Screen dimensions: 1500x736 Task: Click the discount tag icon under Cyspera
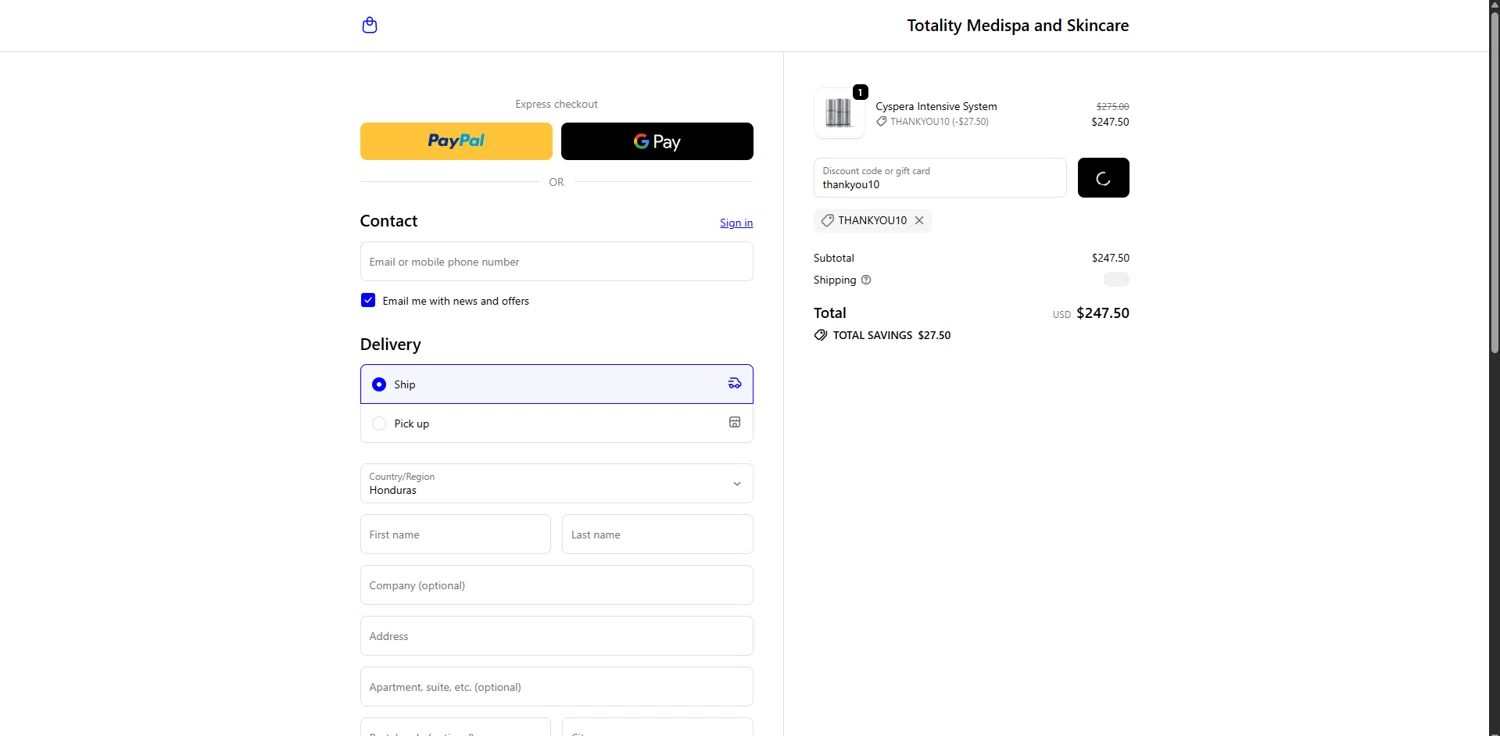click(882, 121)
